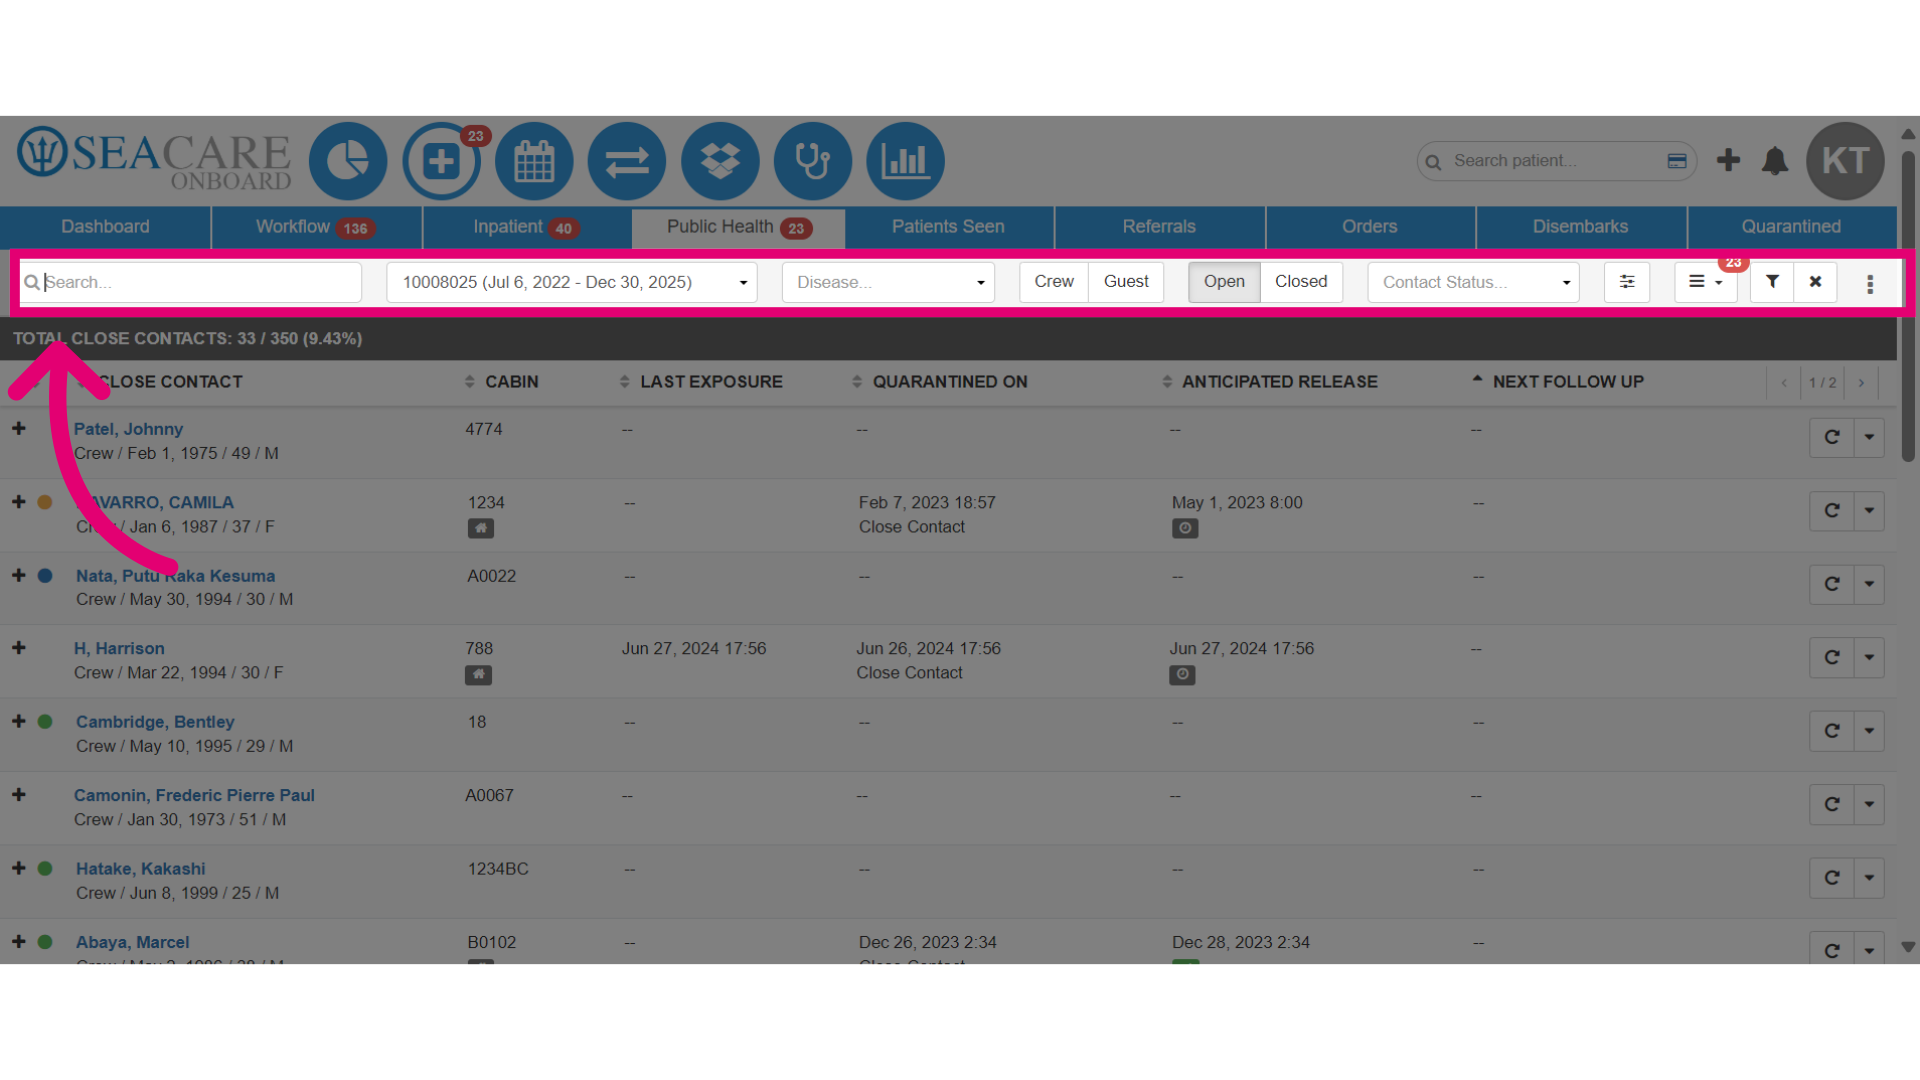Refresh the Cambridge, Bentley row
The width and height of the screenshot is (1920, 1080).
coord(1832,731)
